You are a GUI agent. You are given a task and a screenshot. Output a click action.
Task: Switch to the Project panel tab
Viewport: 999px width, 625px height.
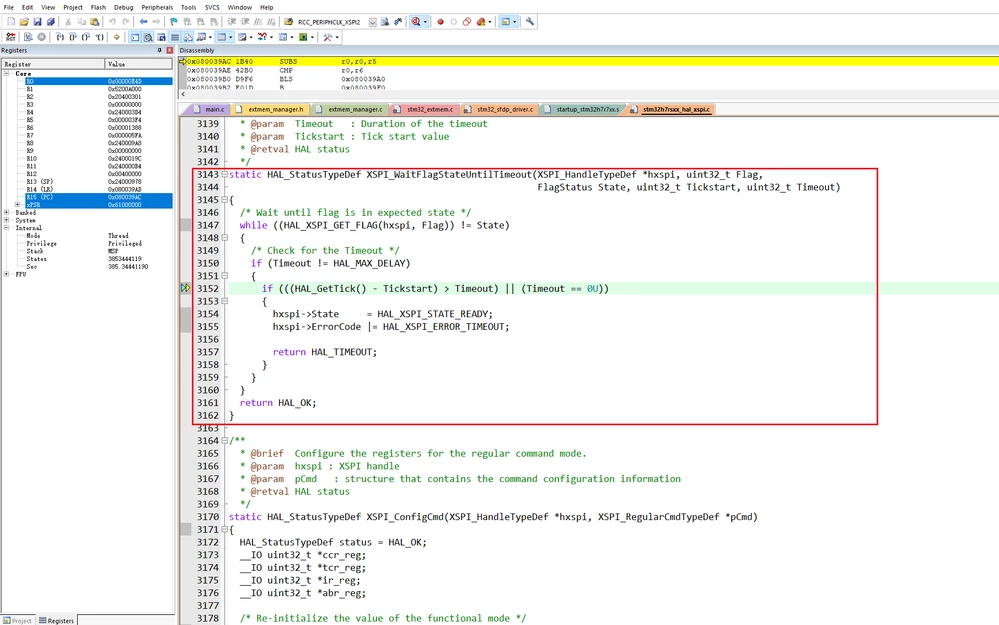click(18, 621)
